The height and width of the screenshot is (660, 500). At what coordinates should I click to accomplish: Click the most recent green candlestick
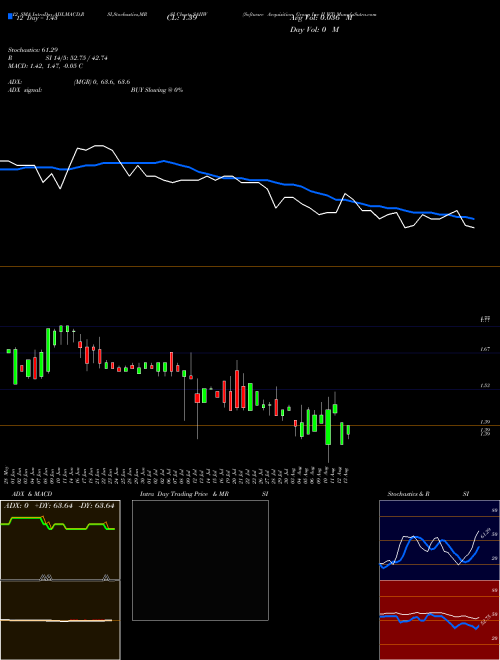tap(348, 431)
